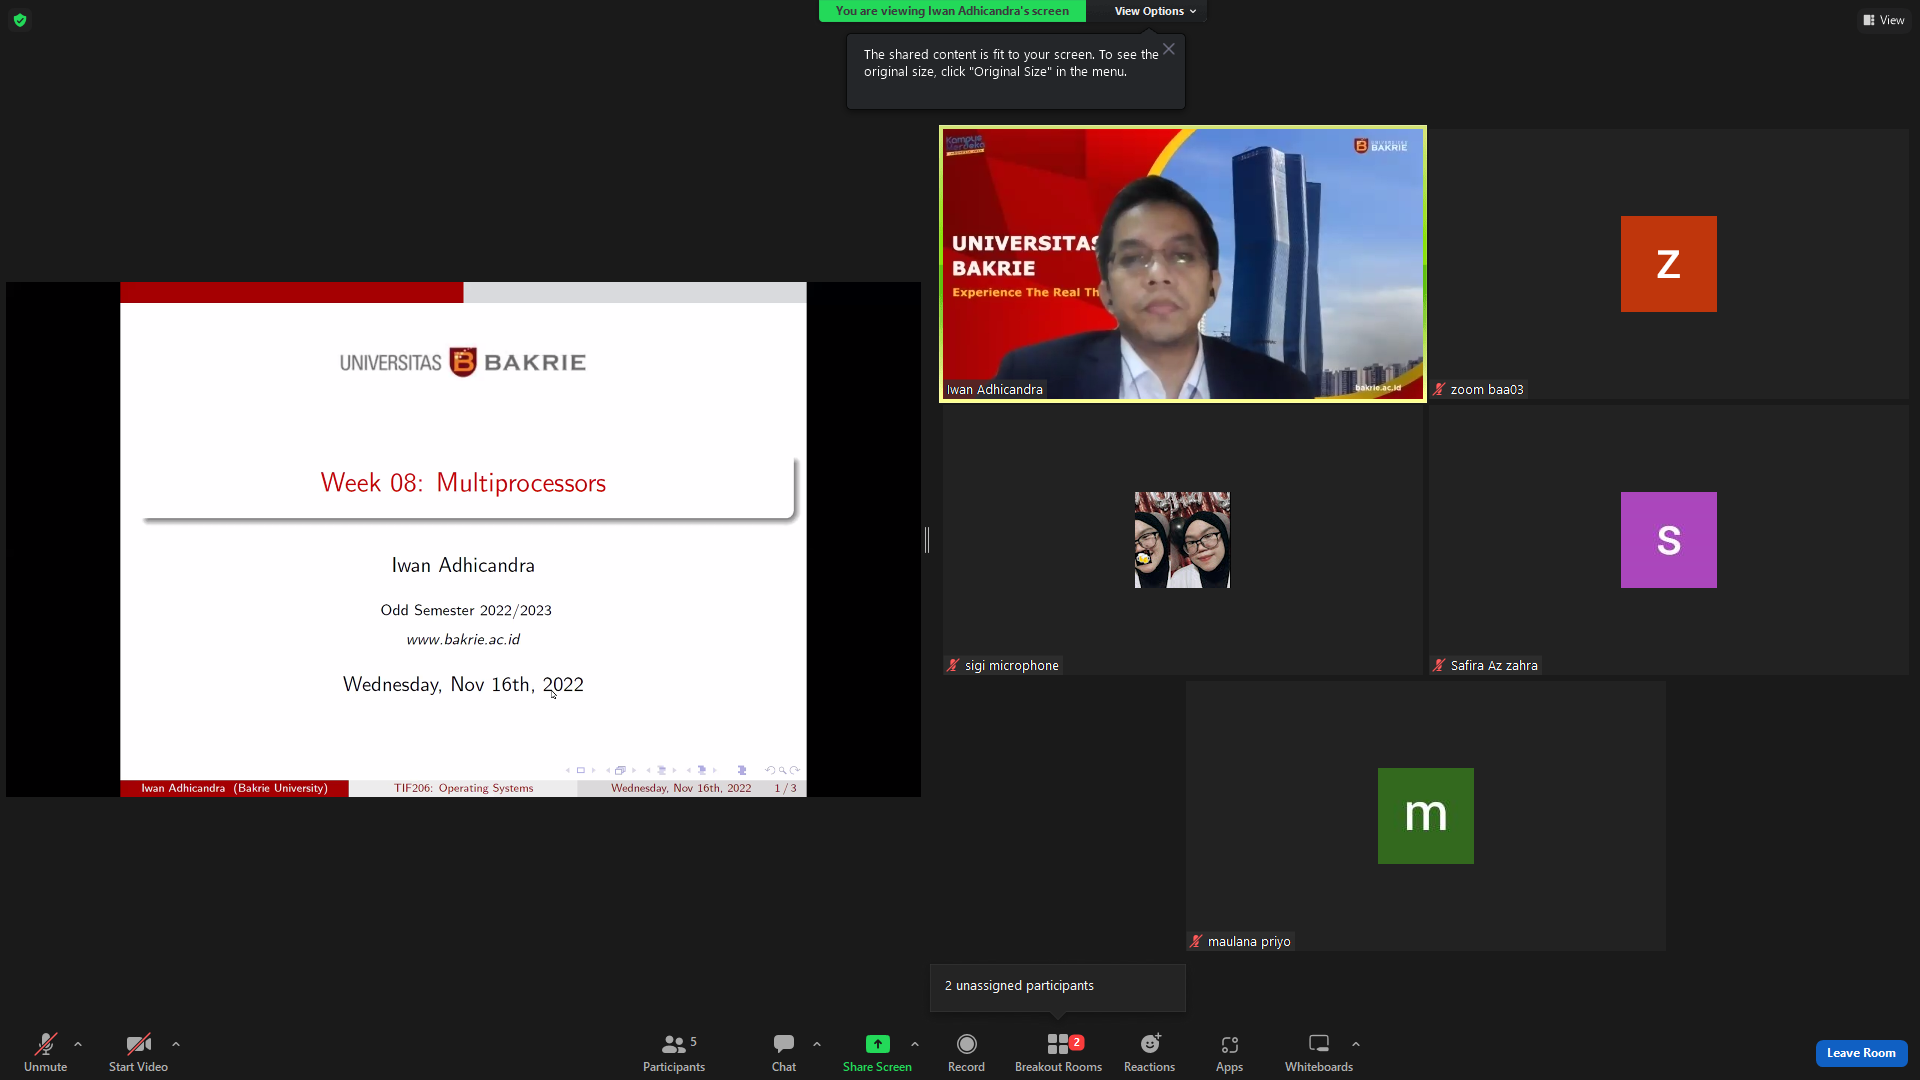Screen dimensions: 1920x1080
Task: Click the '2 unassigned participants' notice
Action: (1058, 986)
